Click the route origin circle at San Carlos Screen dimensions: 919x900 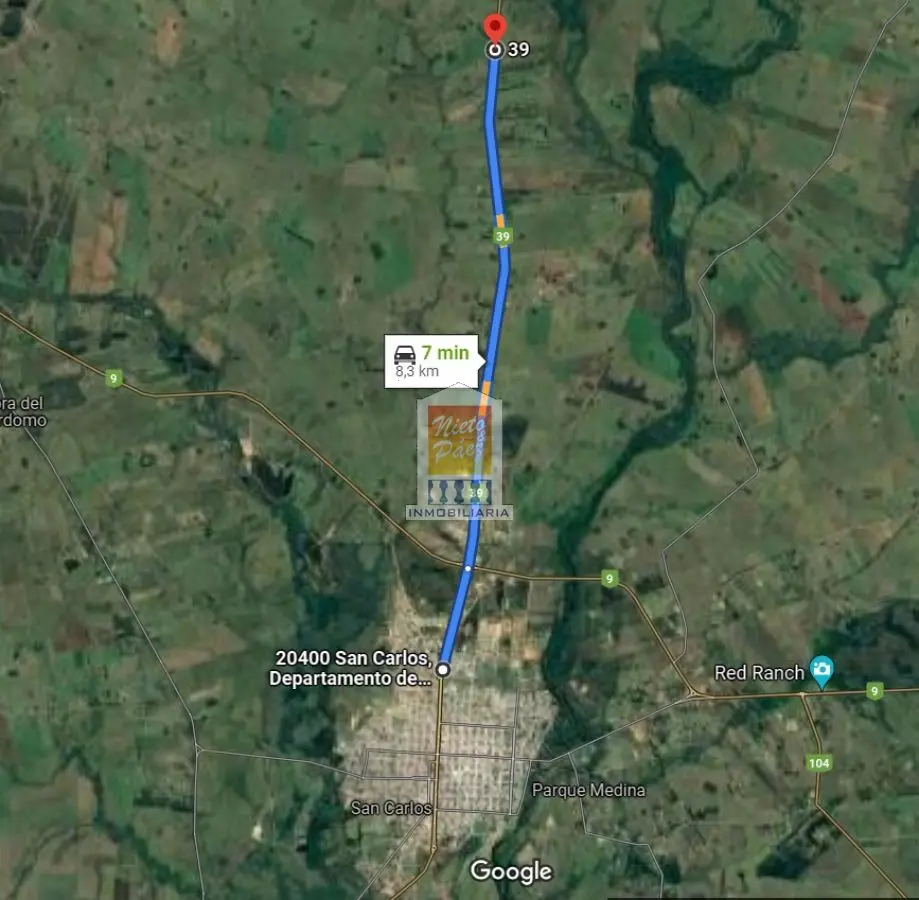pyautogui.click(x=444, y=669)
